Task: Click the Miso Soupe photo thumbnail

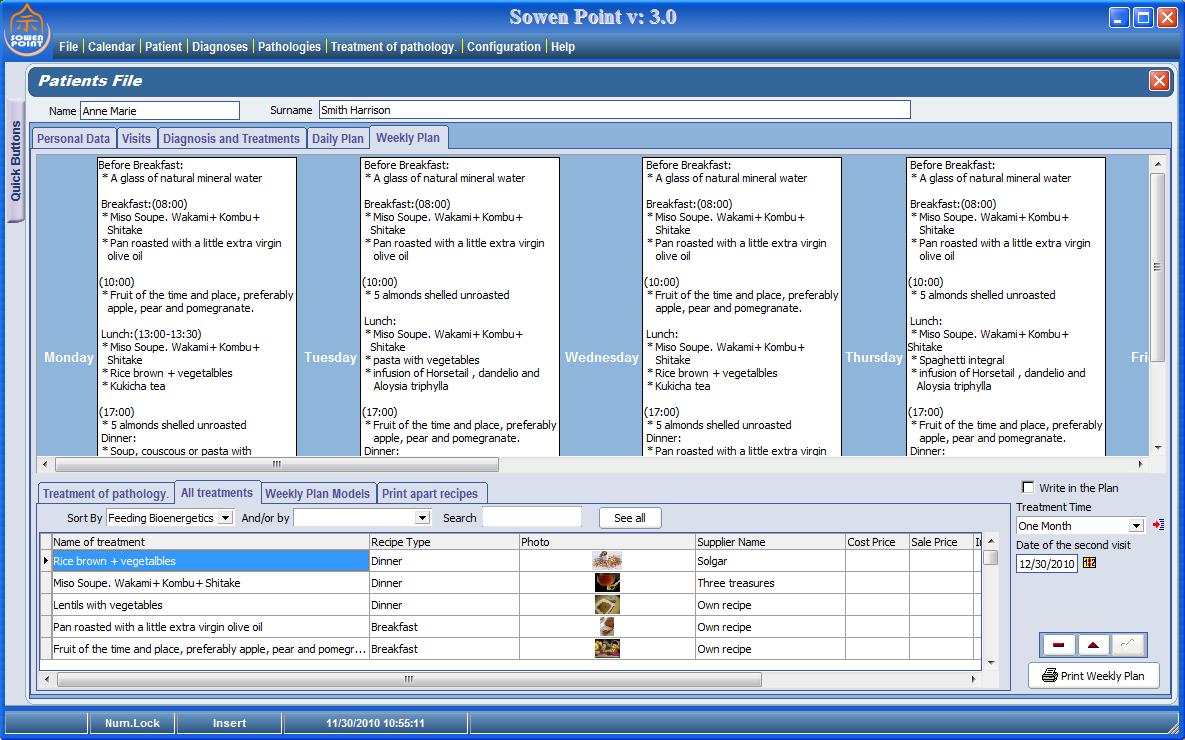Action: point(606,583)
